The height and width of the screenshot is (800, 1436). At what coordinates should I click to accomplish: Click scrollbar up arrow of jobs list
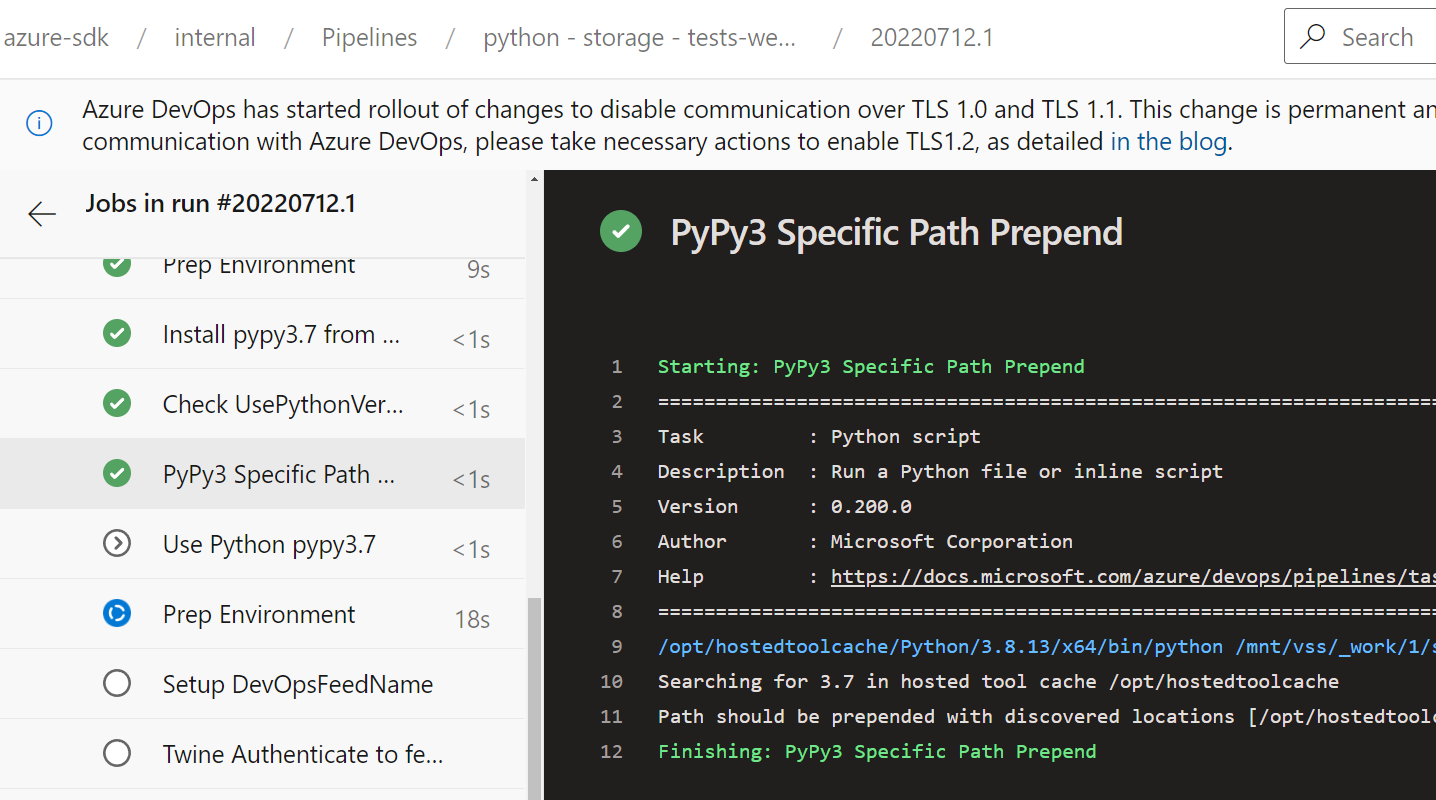(534, 180)
